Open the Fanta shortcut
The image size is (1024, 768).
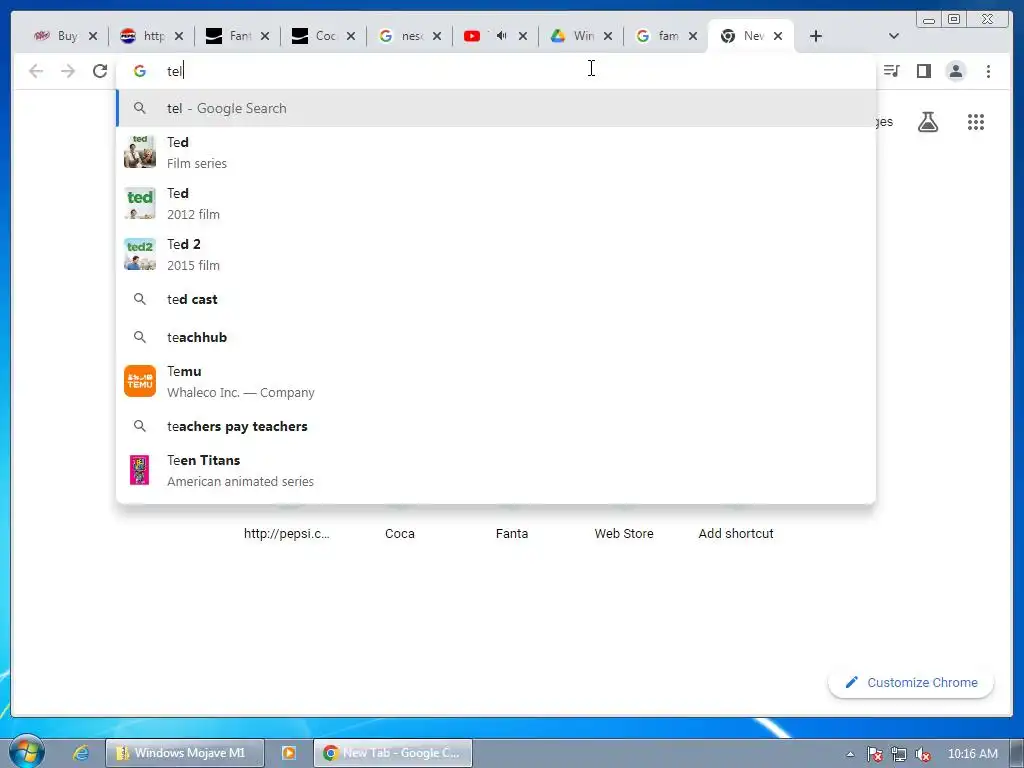click(512, 534)
